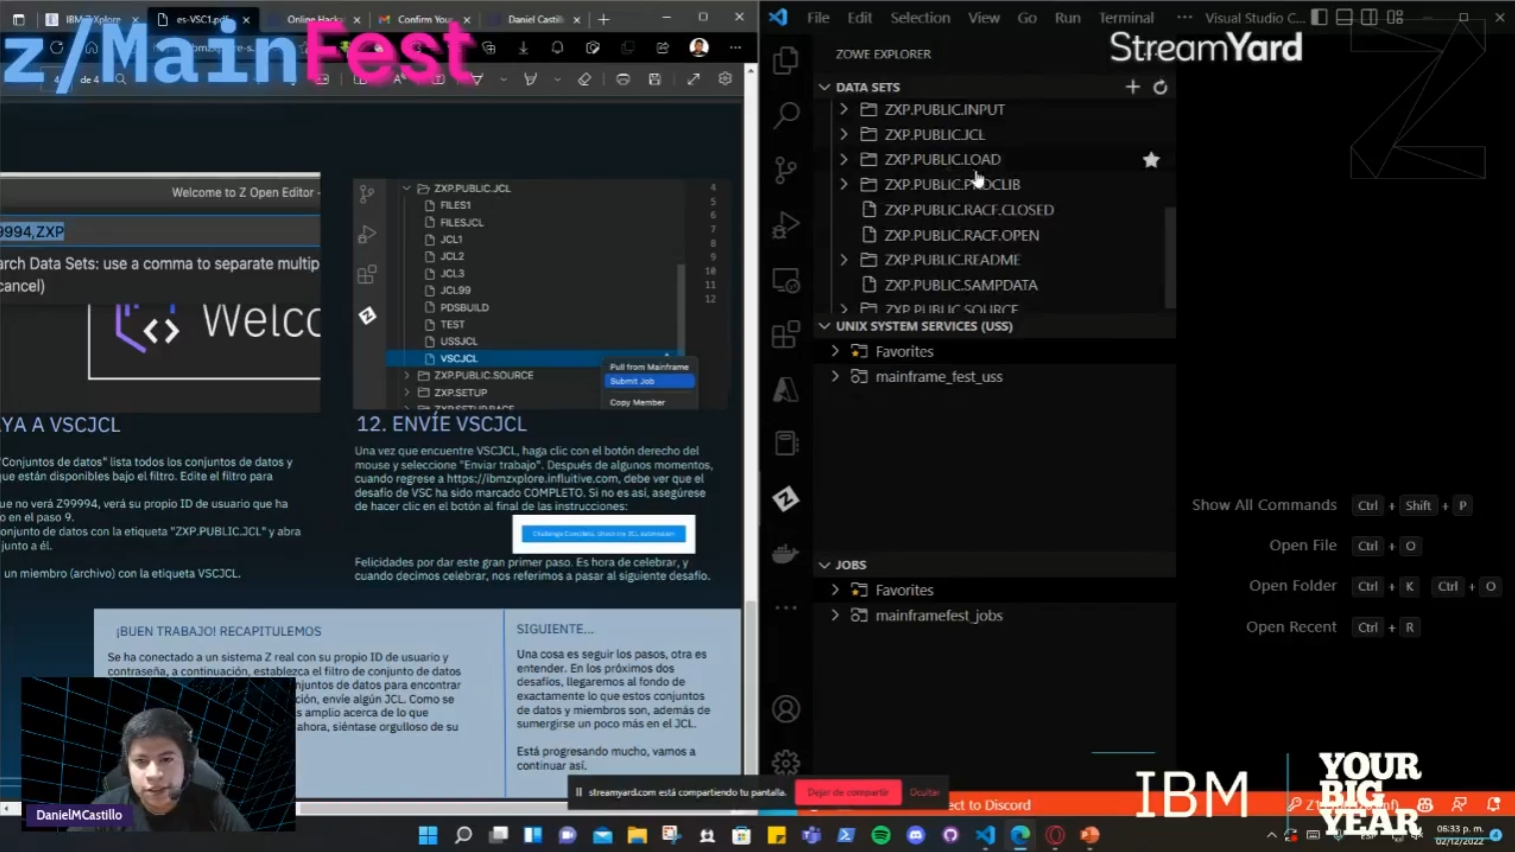Viewport: 1515px width, 852px height.
Task: Open Selection menu in VS Code
Action: tap(920, 17)
